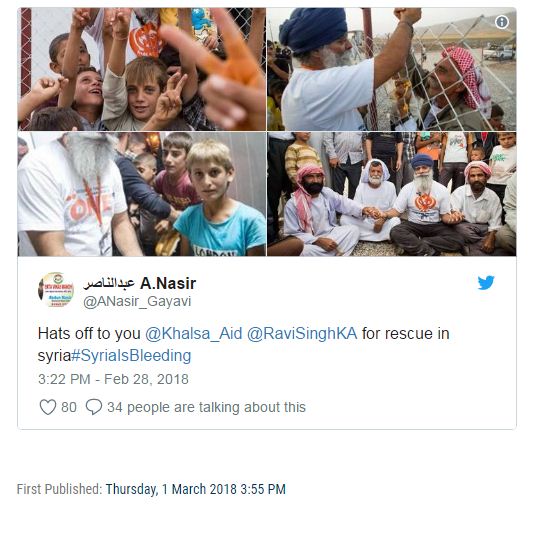The height and width of the screenshot is (534, 540).
Task: Click the A.Nasir display name
Action: click(168, 283)
